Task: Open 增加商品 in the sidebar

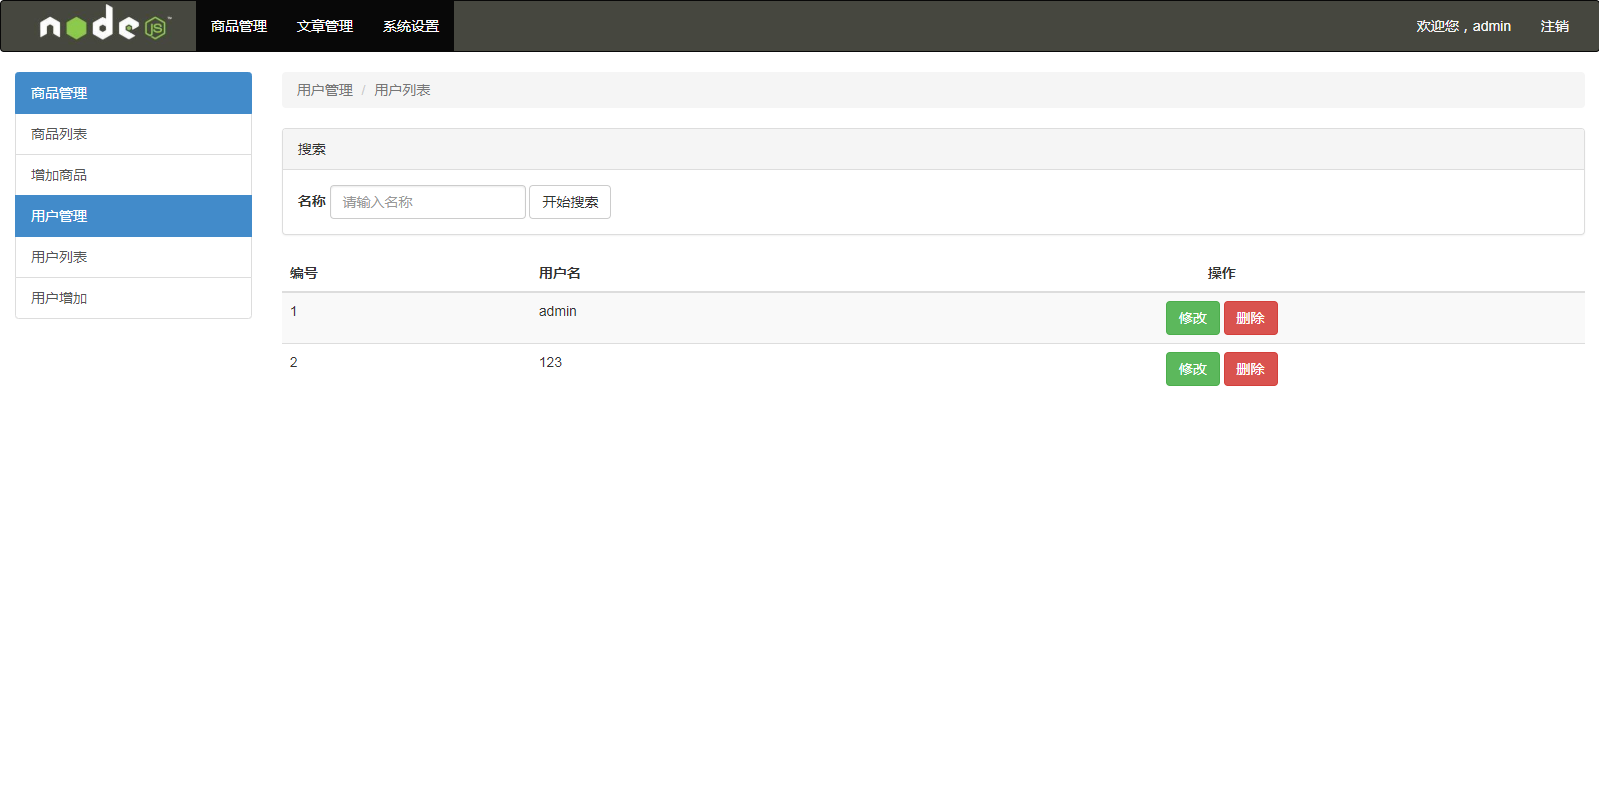Action: (133, 175)
